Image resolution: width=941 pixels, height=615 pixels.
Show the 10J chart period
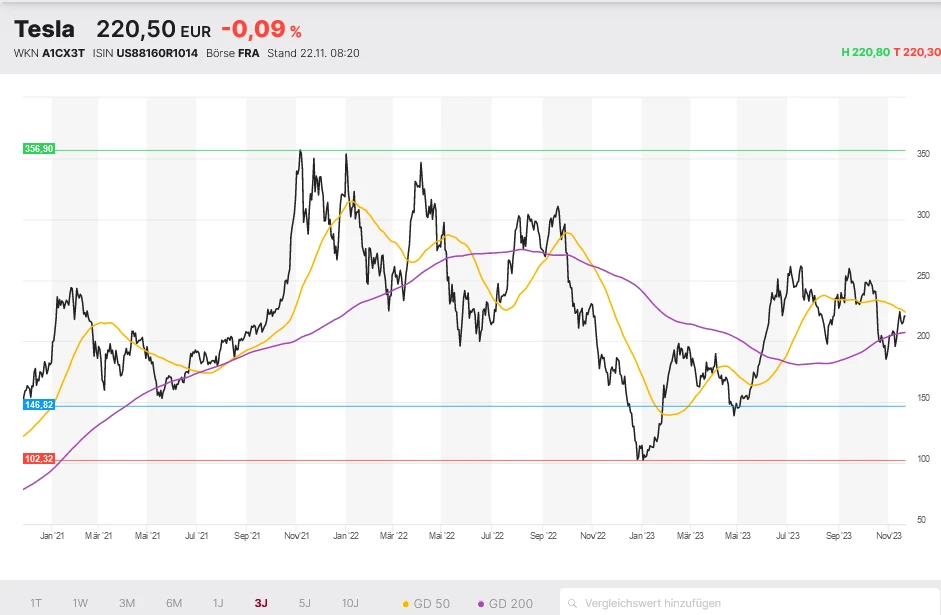pyautogui.click(x=350, y=603)
